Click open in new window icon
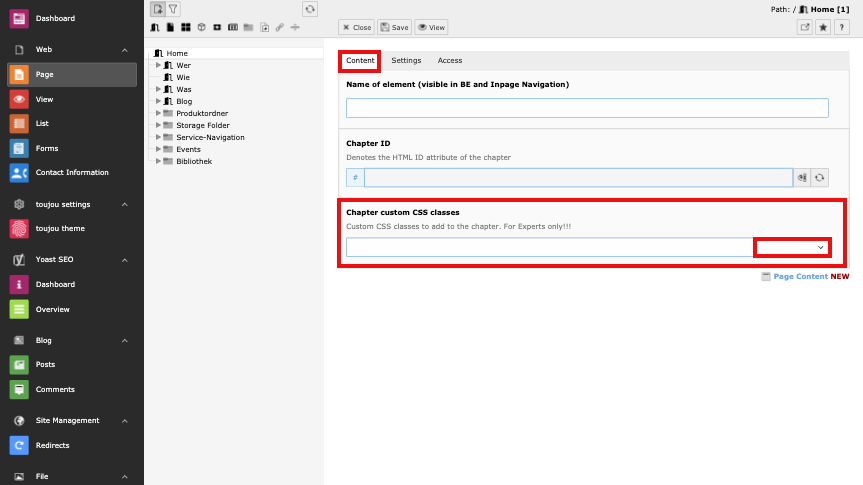The width and height of the screenshot is (863, 485). [805, 28]
